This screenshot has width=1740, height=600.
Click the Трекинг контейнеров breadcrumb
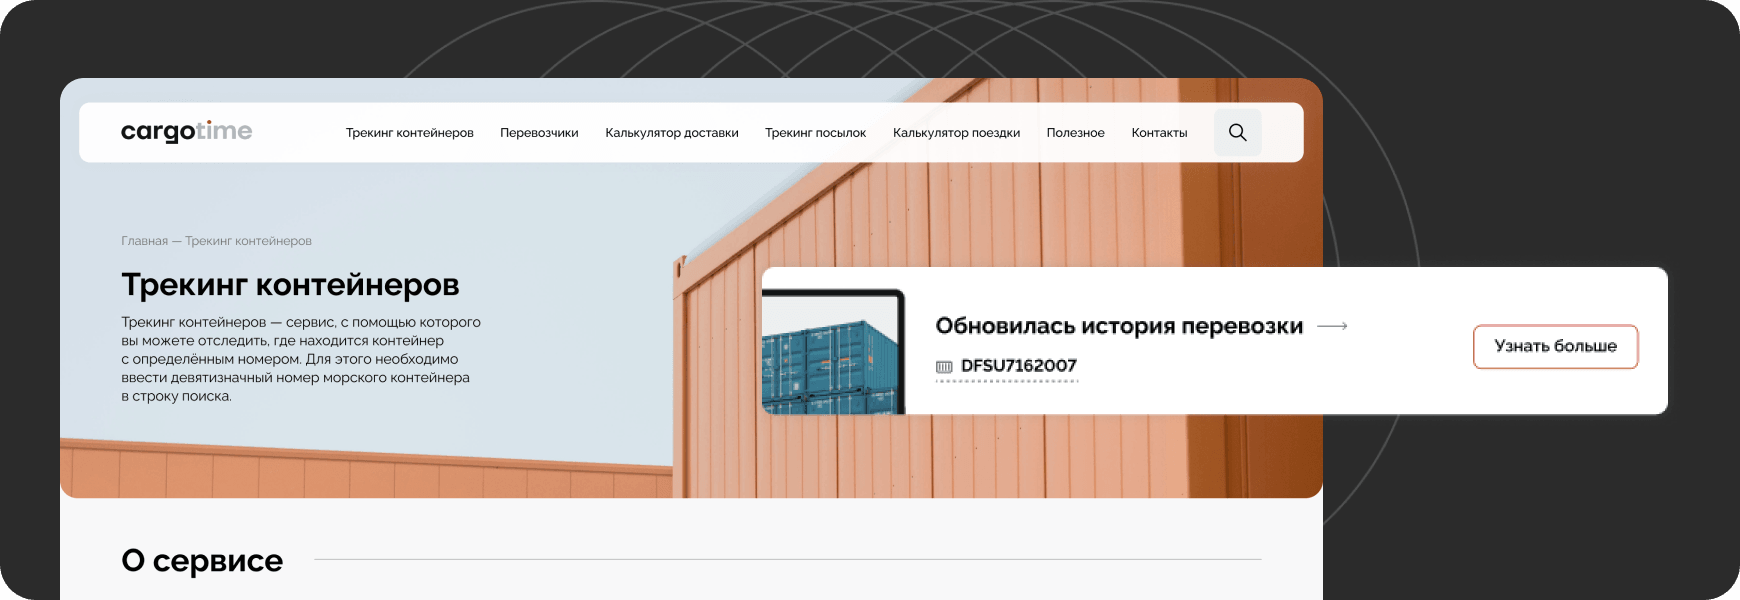coord(248,241)
